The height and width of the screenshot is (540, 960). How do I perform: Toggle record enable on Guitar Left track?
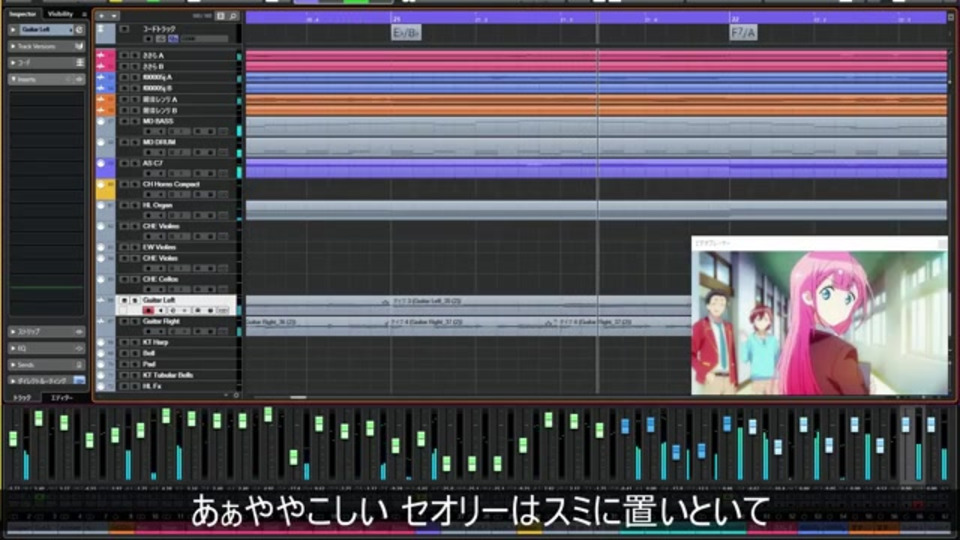148,311
